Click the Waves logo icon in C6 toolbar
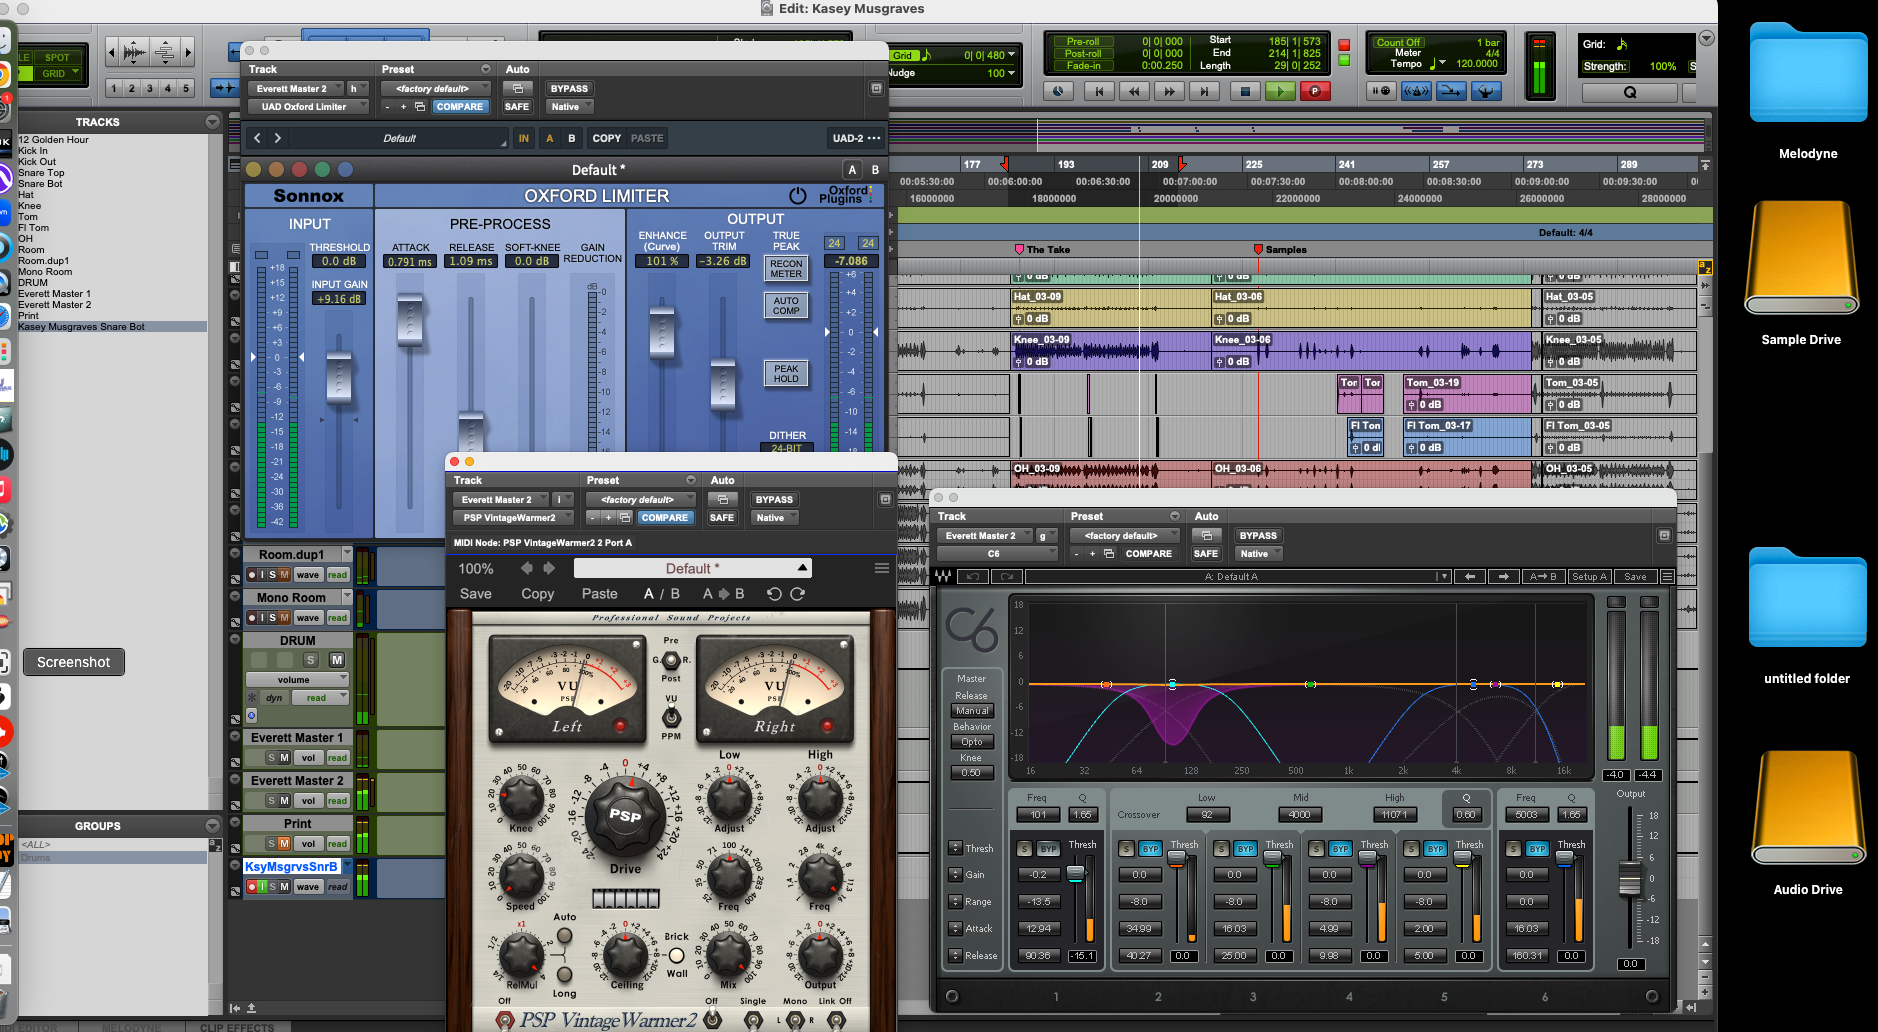Screen dimensions: 1878x1032 coord(942,576)
